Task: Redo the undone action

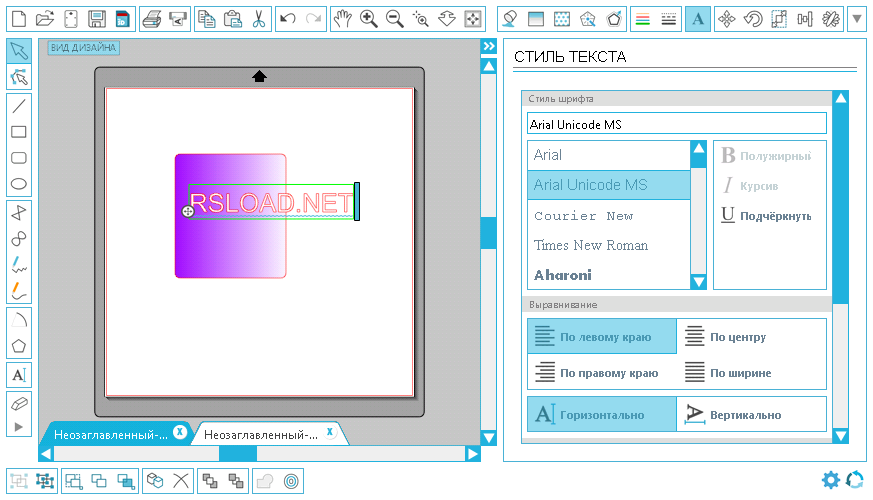Action: [x=313, y=19]
